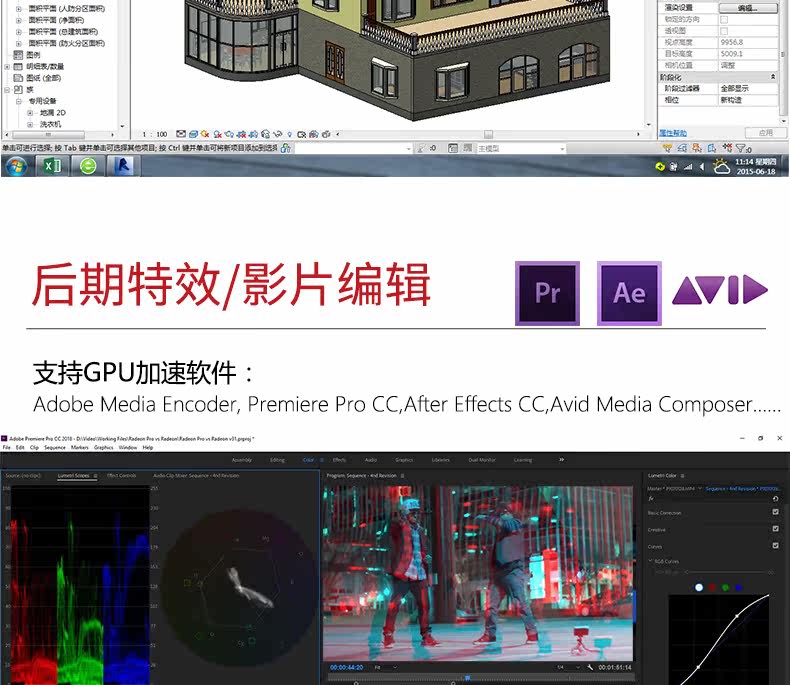Open Revit visual style icon

point(193,134)
